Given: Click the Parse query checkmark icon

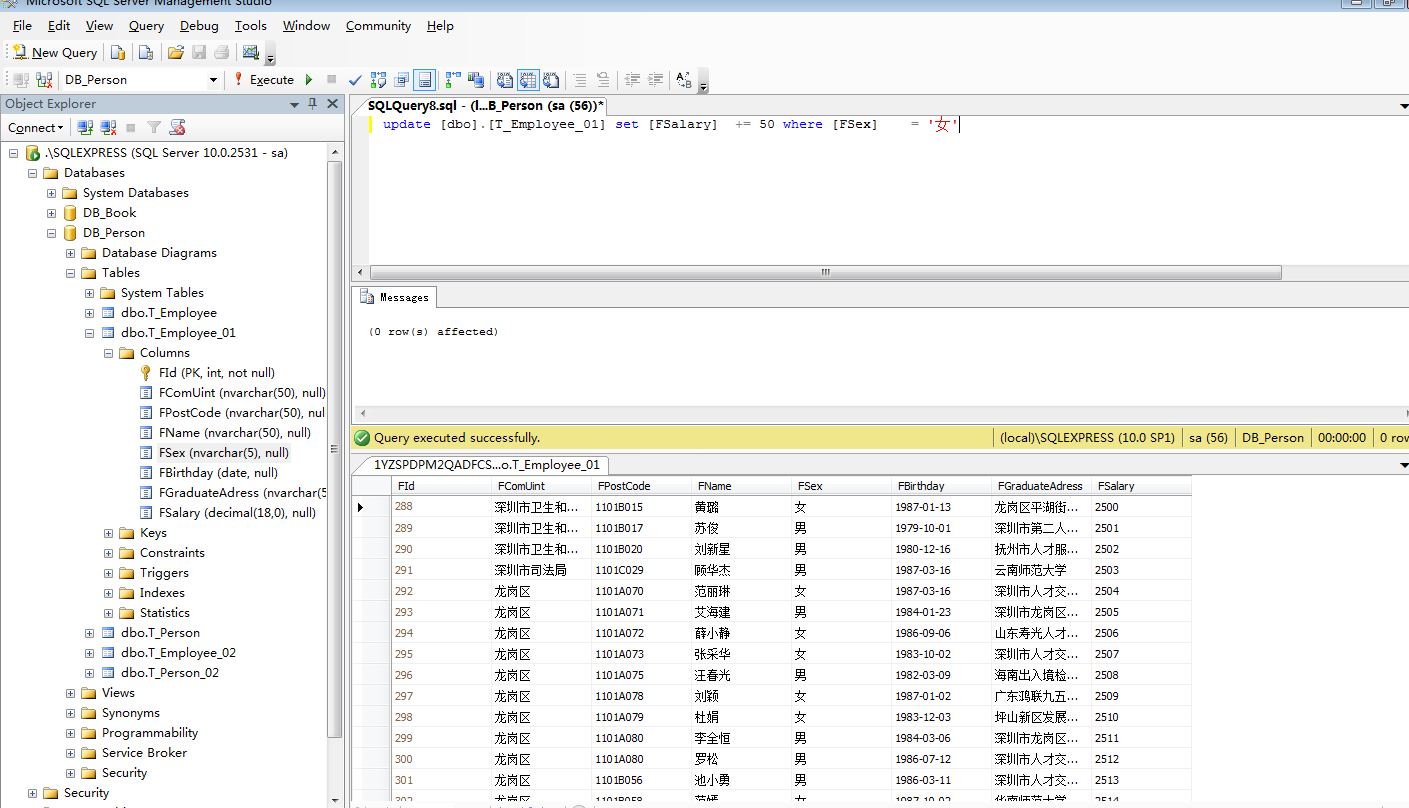Looking at the screenshot, I should click(355, 80).
